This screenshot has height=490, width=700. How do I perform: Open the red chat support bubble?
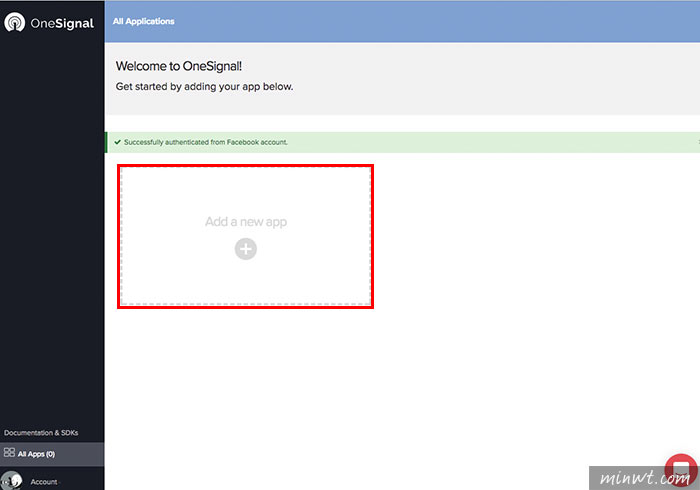point(681,470)
